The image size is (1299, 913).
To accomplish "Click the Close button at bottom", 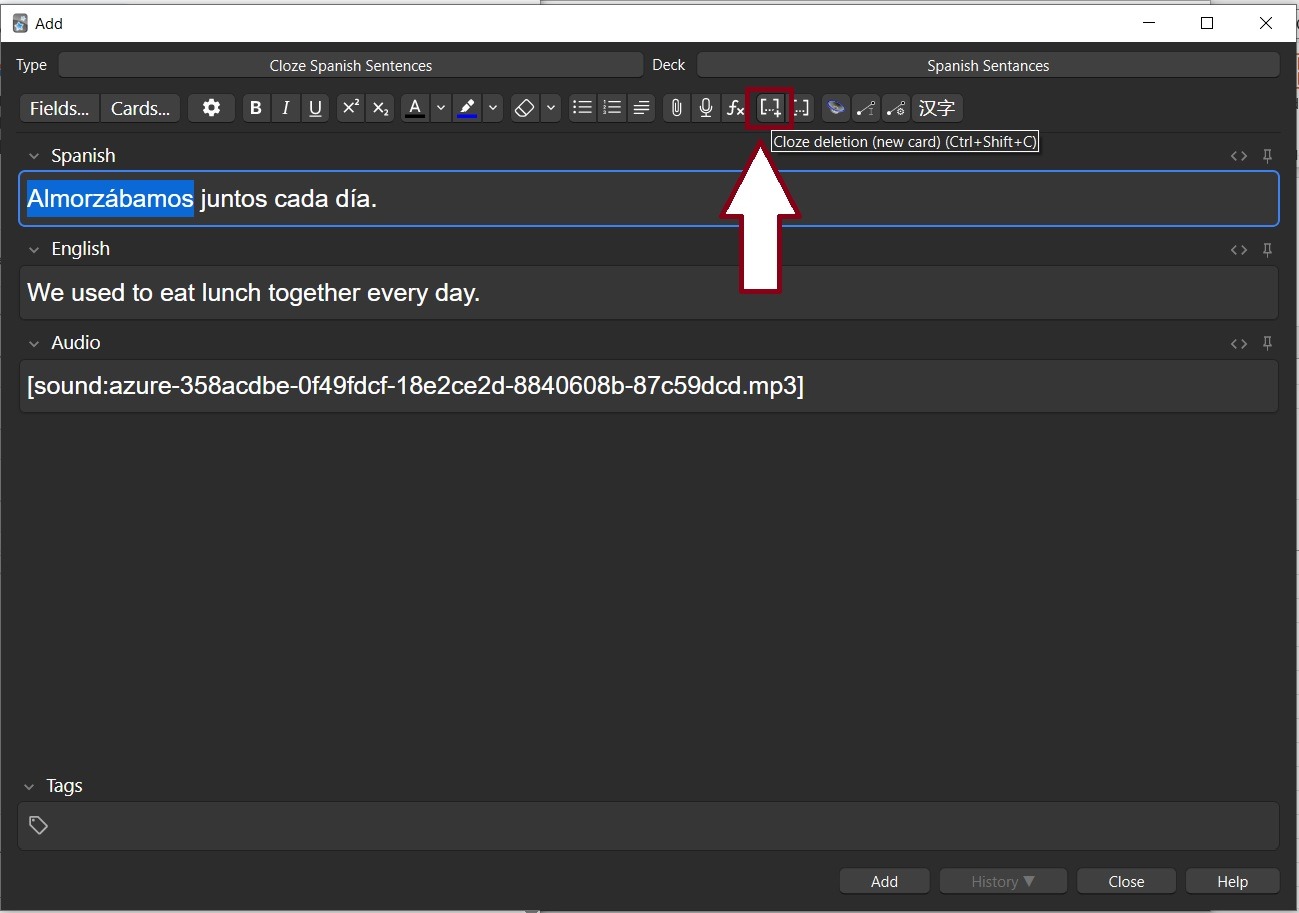I will (1126, 881).
